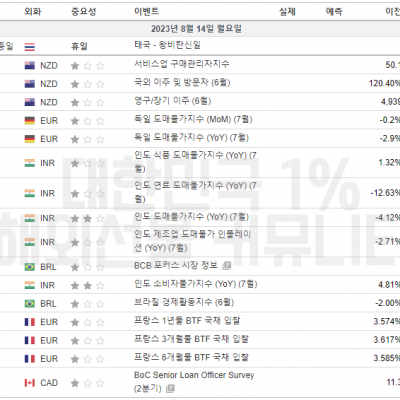Click the previous value -12.63%
Screen dimensions: 400x400
[385, 193]
